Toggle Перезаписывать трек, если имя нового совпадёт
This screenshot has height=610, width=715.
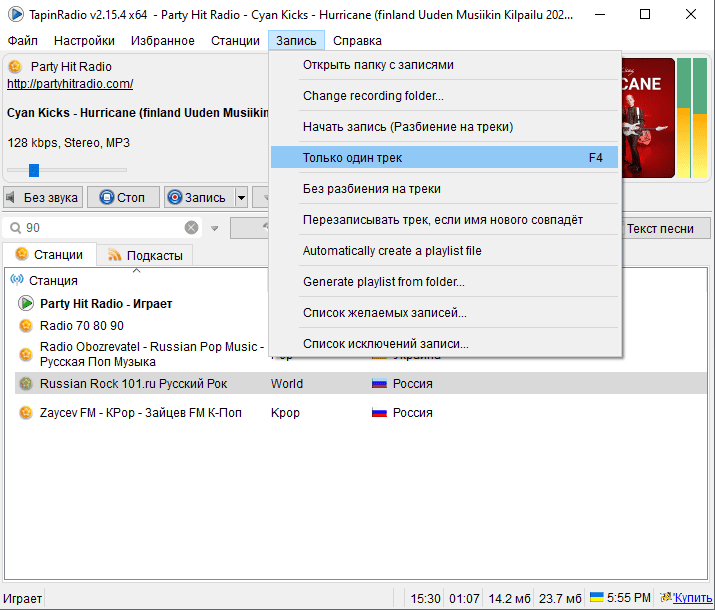click(x=445, y=220)
